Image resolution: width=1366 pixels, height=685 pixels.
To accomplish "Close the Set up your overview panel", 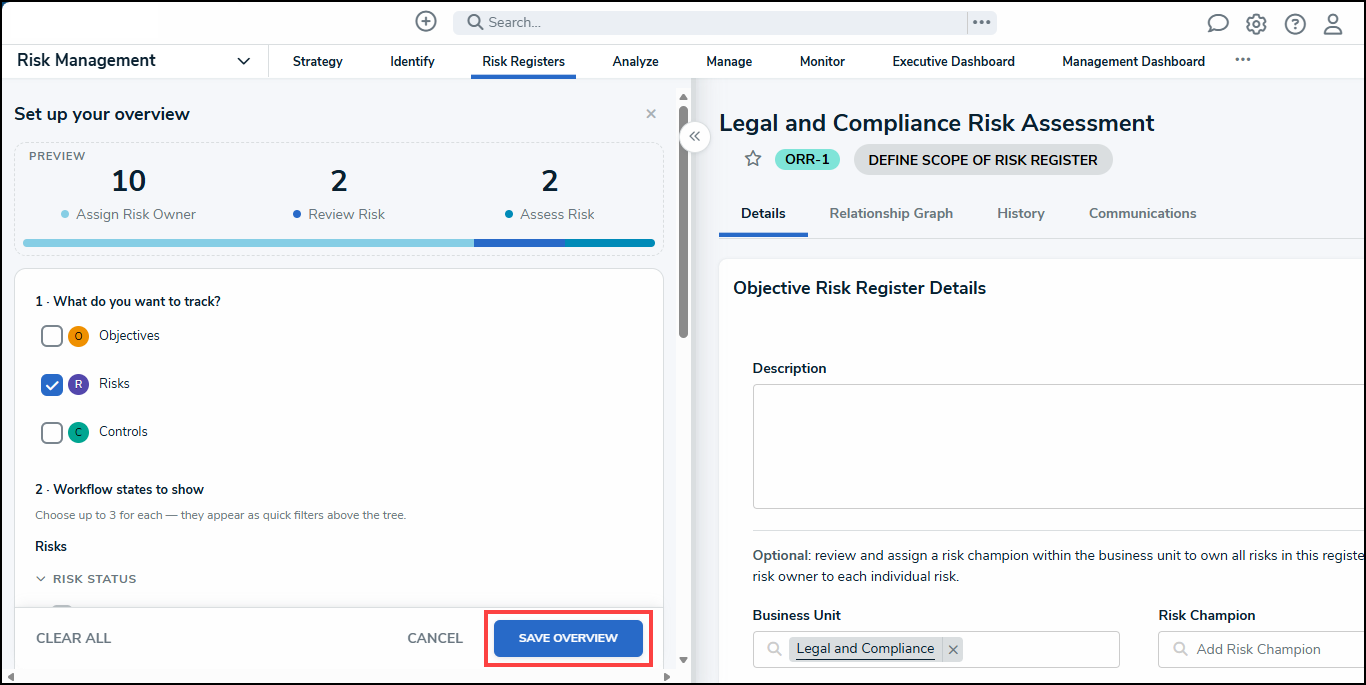I will [x=651, y=114].
